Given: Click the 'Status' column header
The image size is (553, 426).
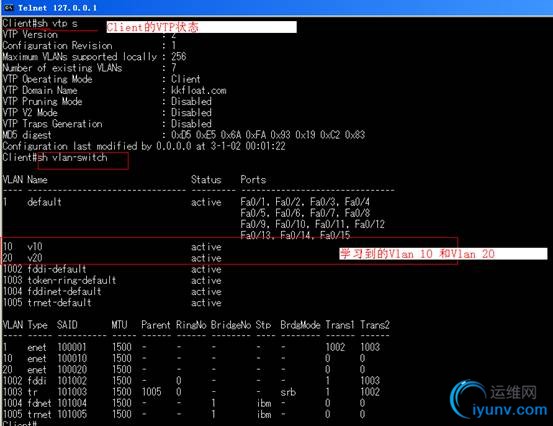Looking at the screenshot, I should [206, 179].
